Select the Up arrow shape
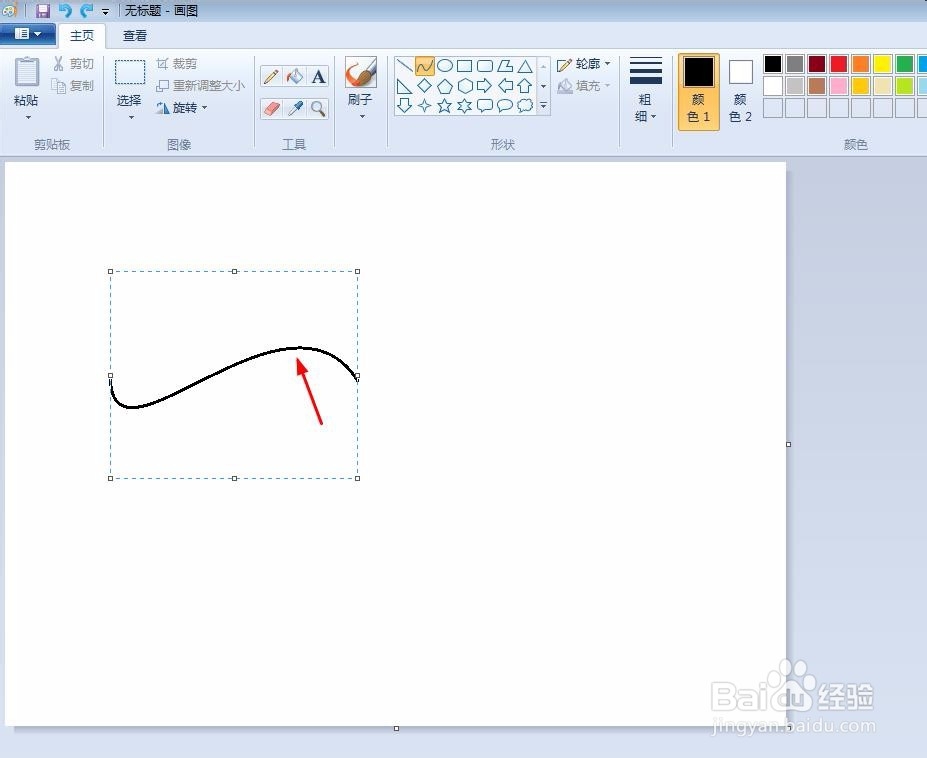The image size is (927, 758). (x=525, y=86)
